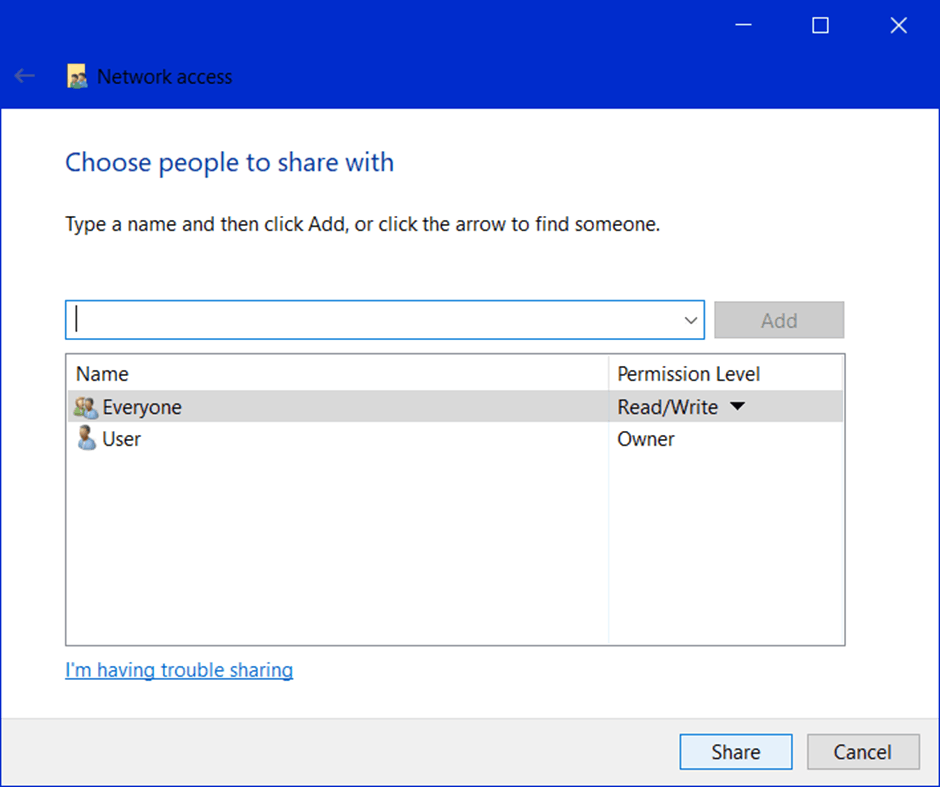
Task: Open the name combo box dropdown arrow
Action: 691,320
